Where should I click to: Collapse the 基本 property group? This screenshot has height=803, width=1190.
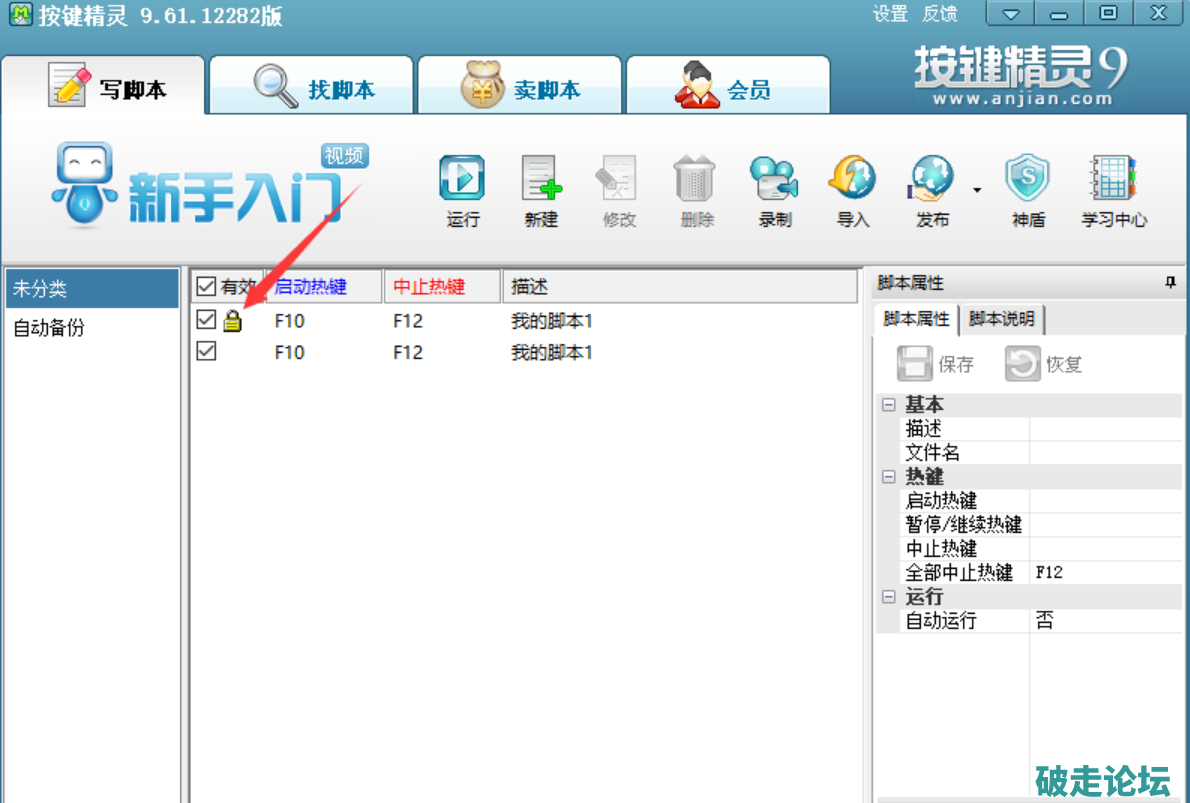pos(887,405)
